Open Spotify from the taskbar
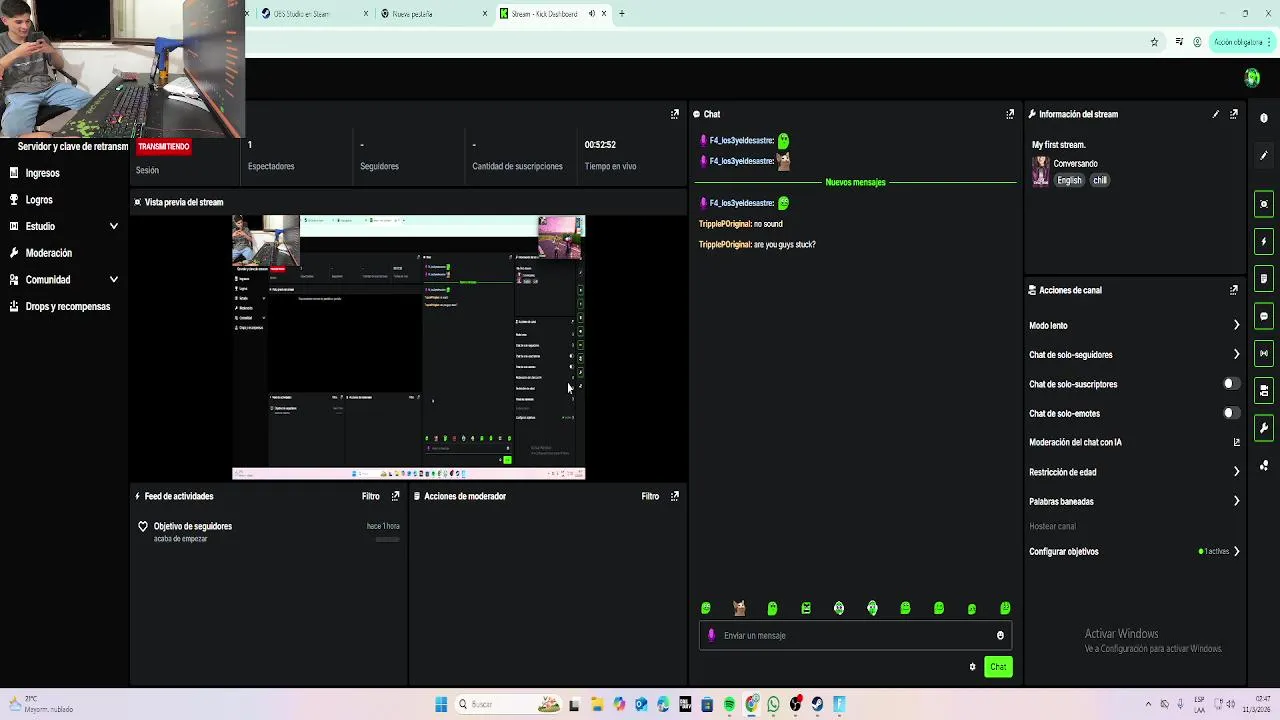The image size is (1280, 720). tap(729, 705)
